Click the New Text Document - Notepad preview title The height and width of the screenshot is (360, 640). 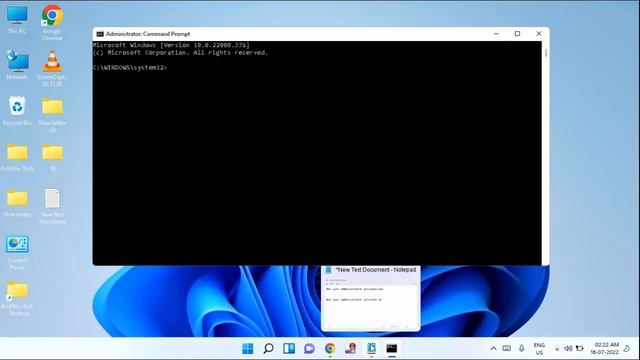[x=376, y=270]
